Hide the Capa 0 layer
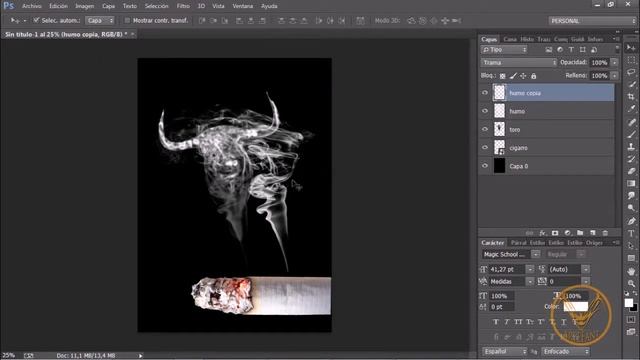The height and width of the screenshot is (360, 640). (x=485, y=166)
